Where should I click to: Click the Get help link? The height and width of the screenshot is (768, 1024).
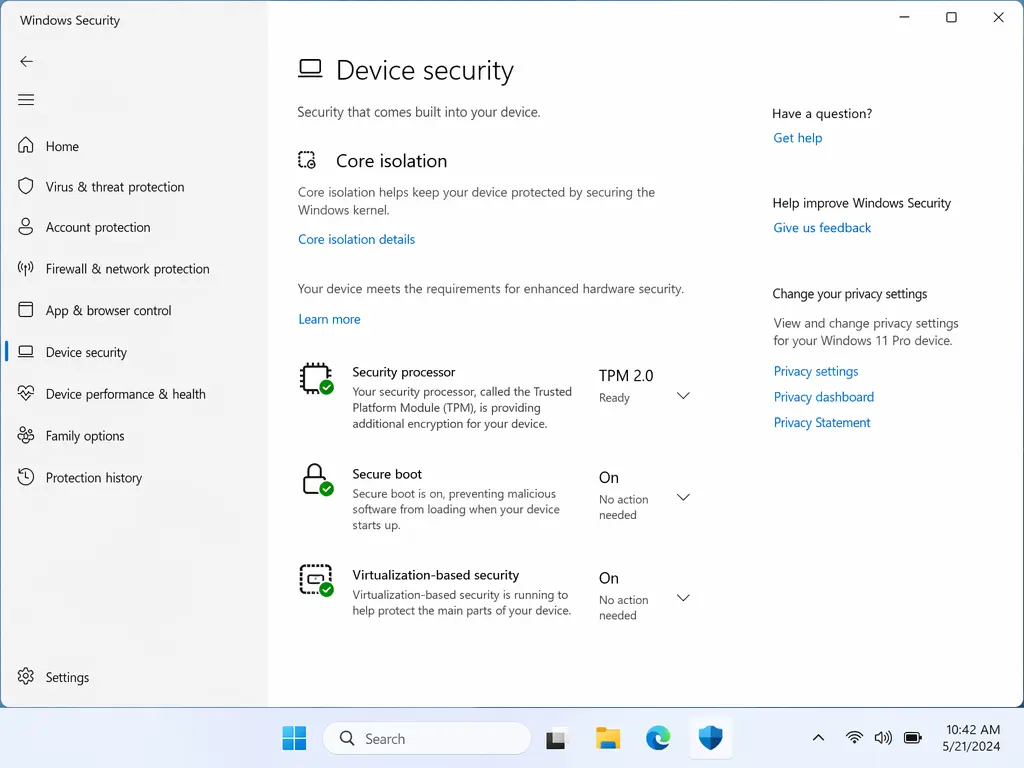797,138
